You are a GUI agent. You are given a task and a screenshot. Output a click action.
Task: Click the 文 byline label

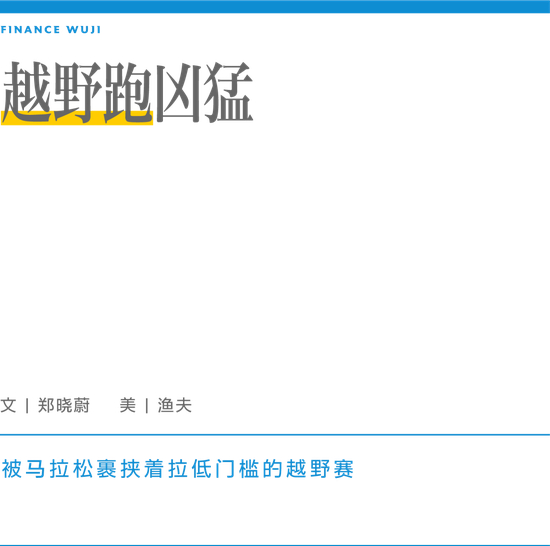tap(8, 405)
